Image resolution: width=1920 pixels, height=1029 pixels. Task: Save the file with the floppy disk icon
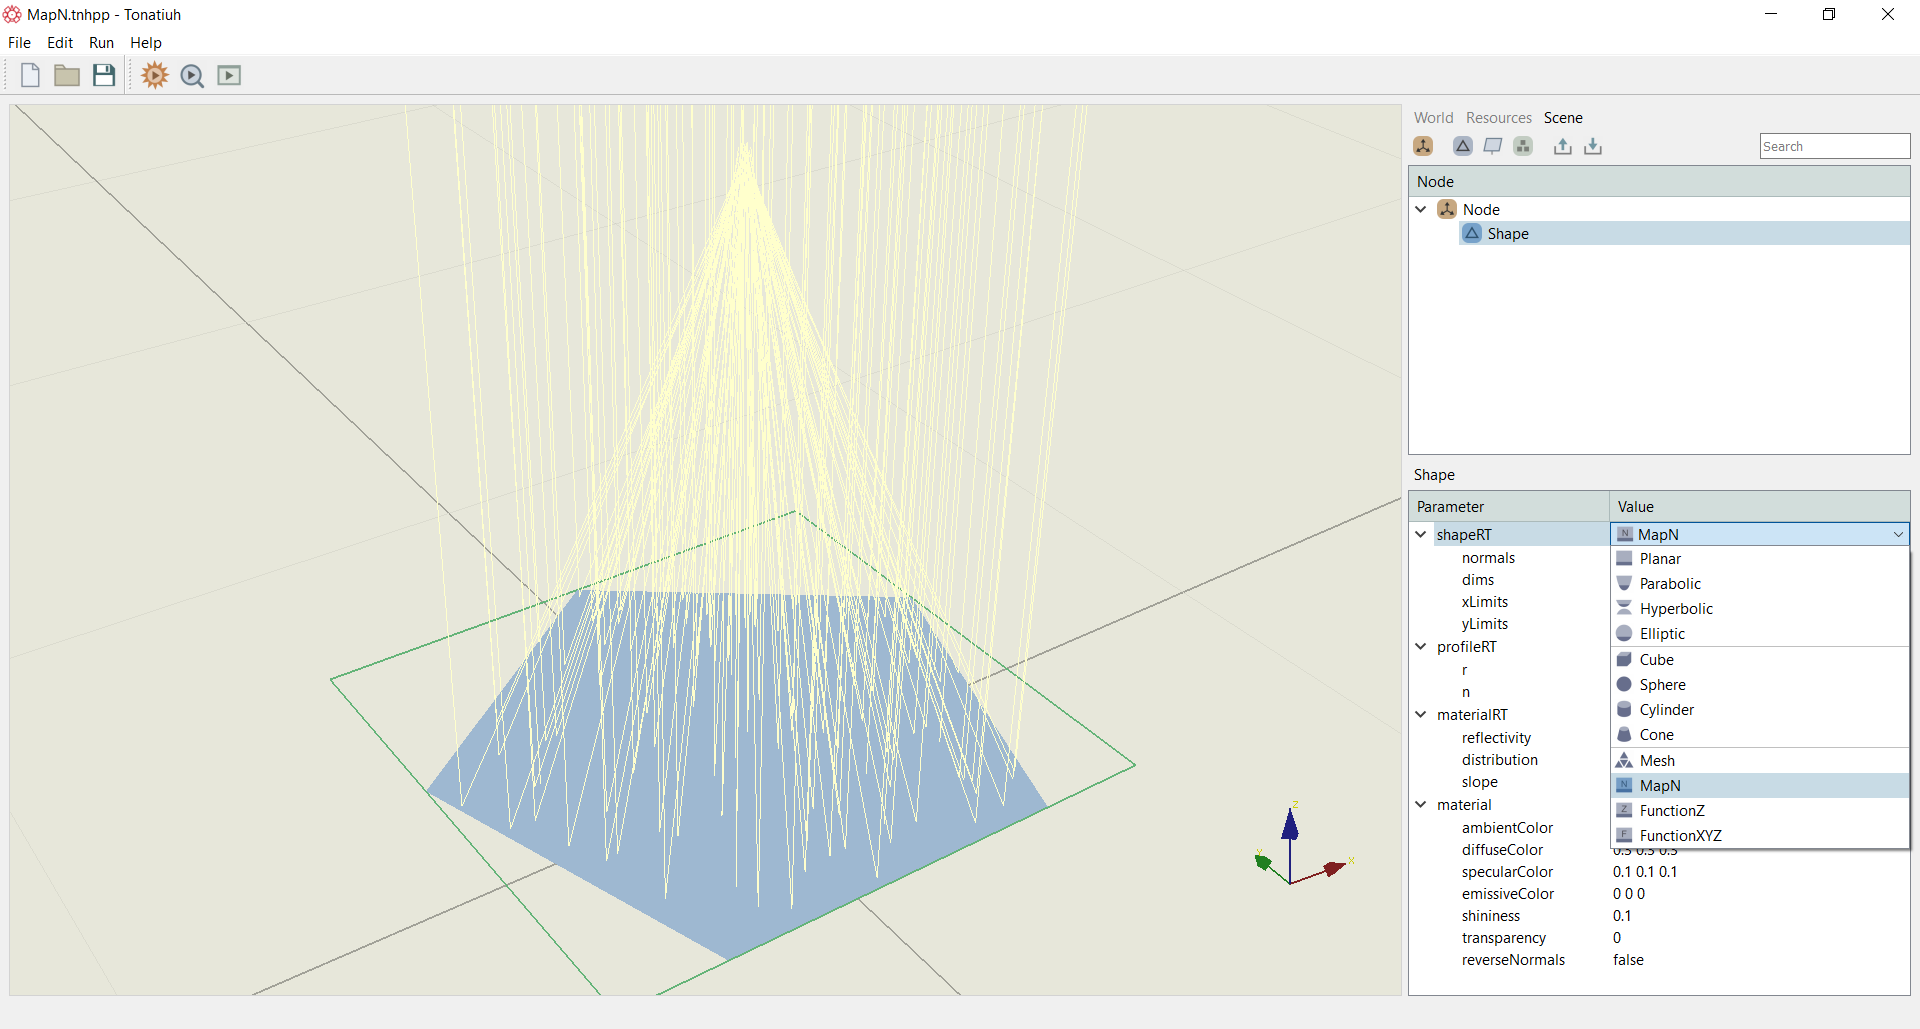(104, 75)
